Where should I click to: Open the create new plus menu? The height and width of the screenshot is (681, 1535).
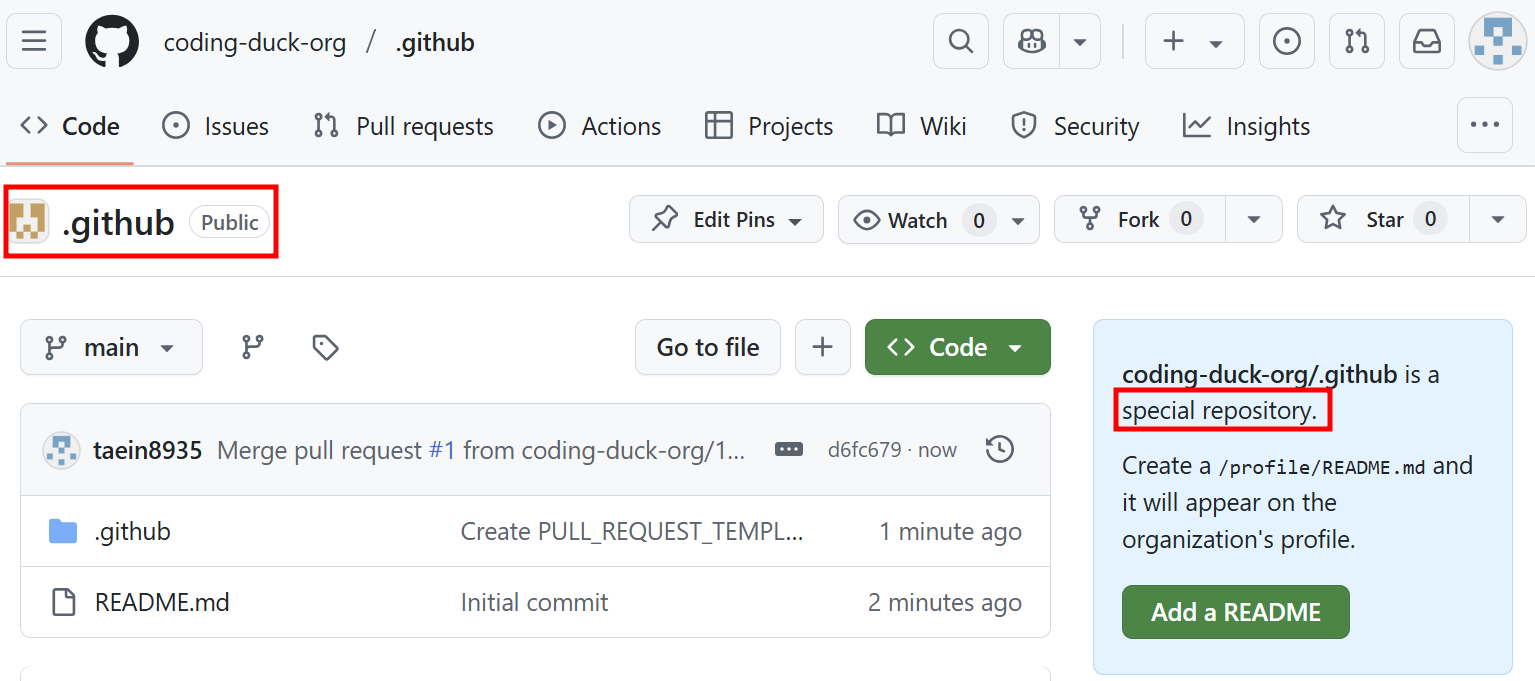(1194, 41)
